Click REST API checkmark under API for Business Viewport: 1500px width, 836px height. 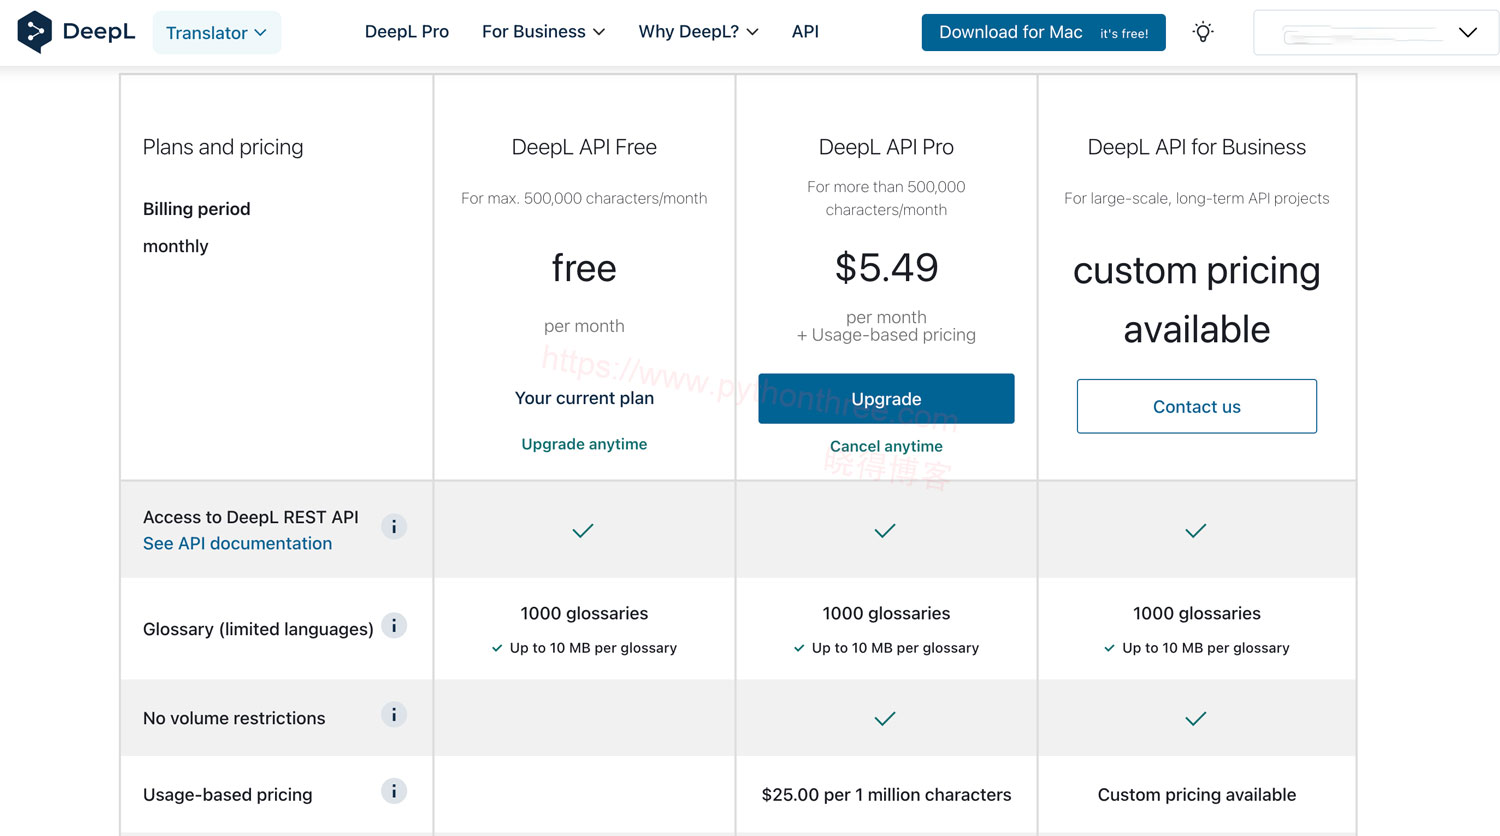pos(1195,531)
